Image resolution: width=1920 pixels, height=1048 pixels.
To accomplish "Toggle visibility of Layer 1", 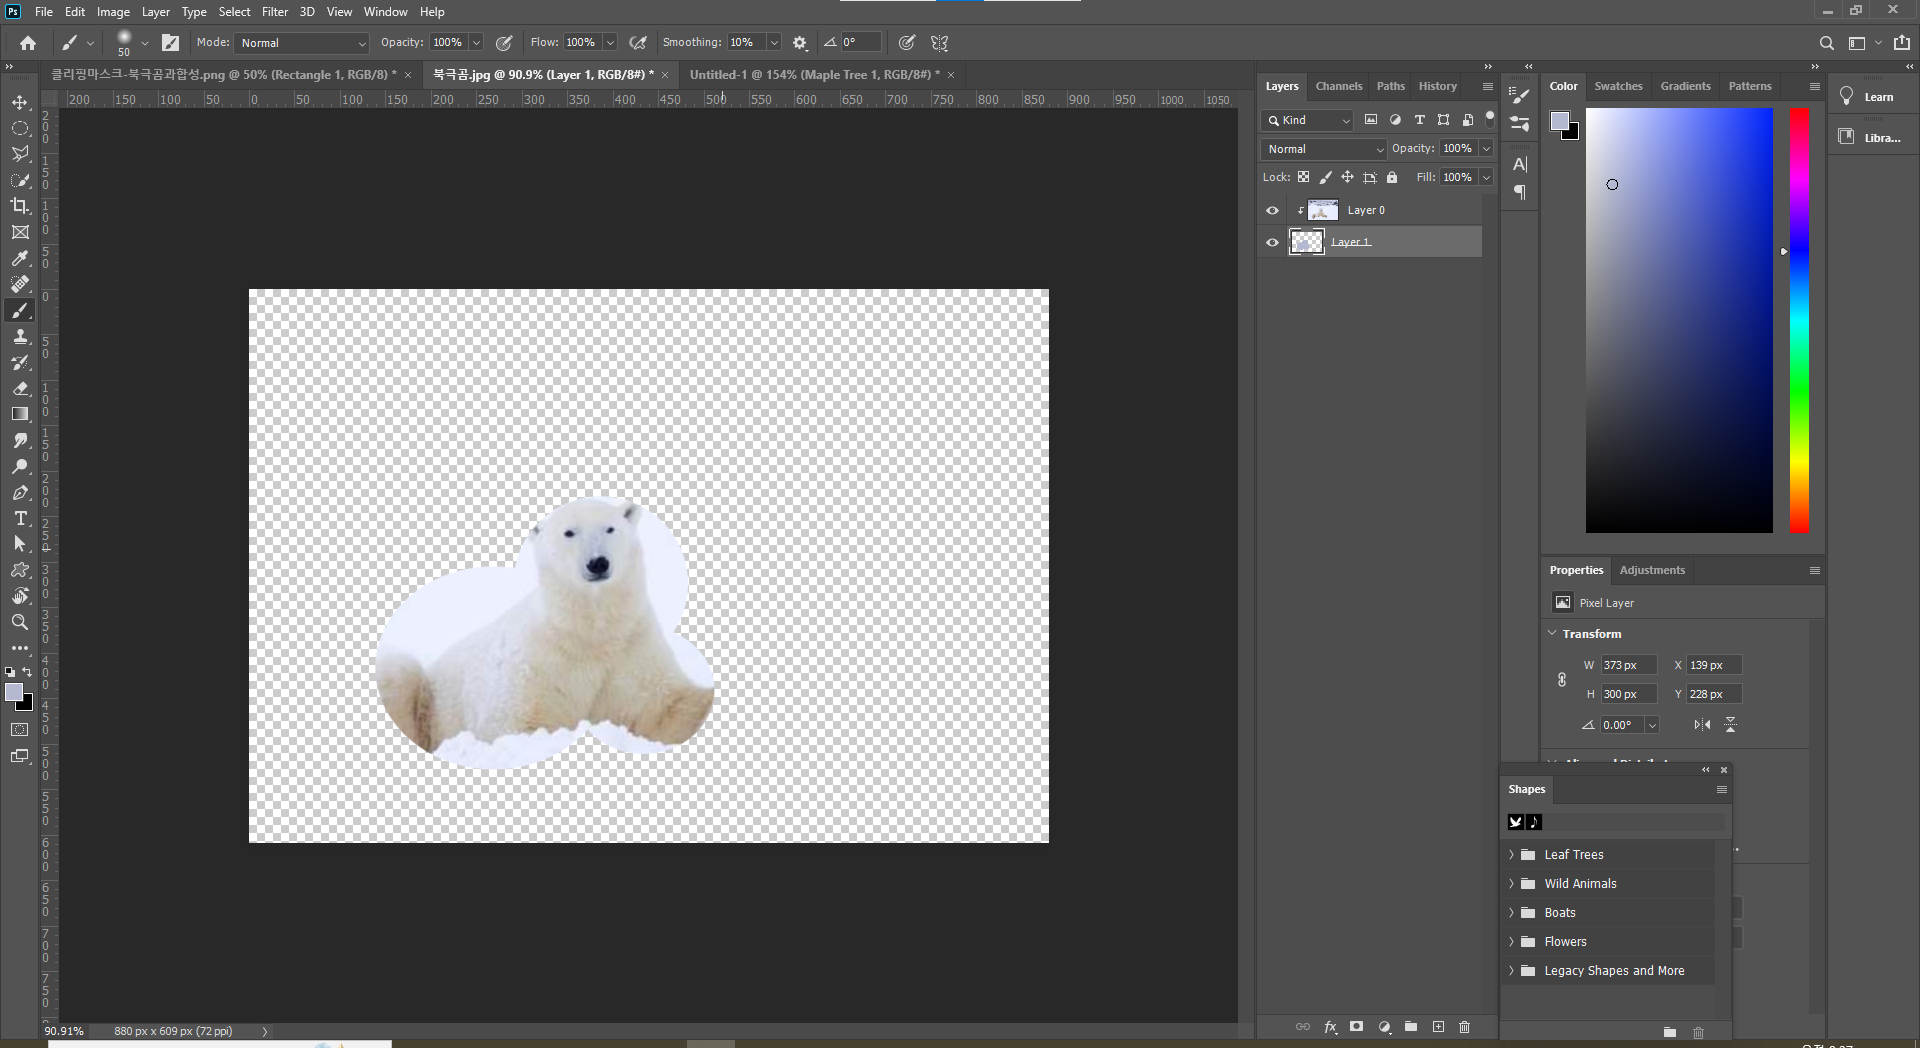I will click(x=1272, y=242).
